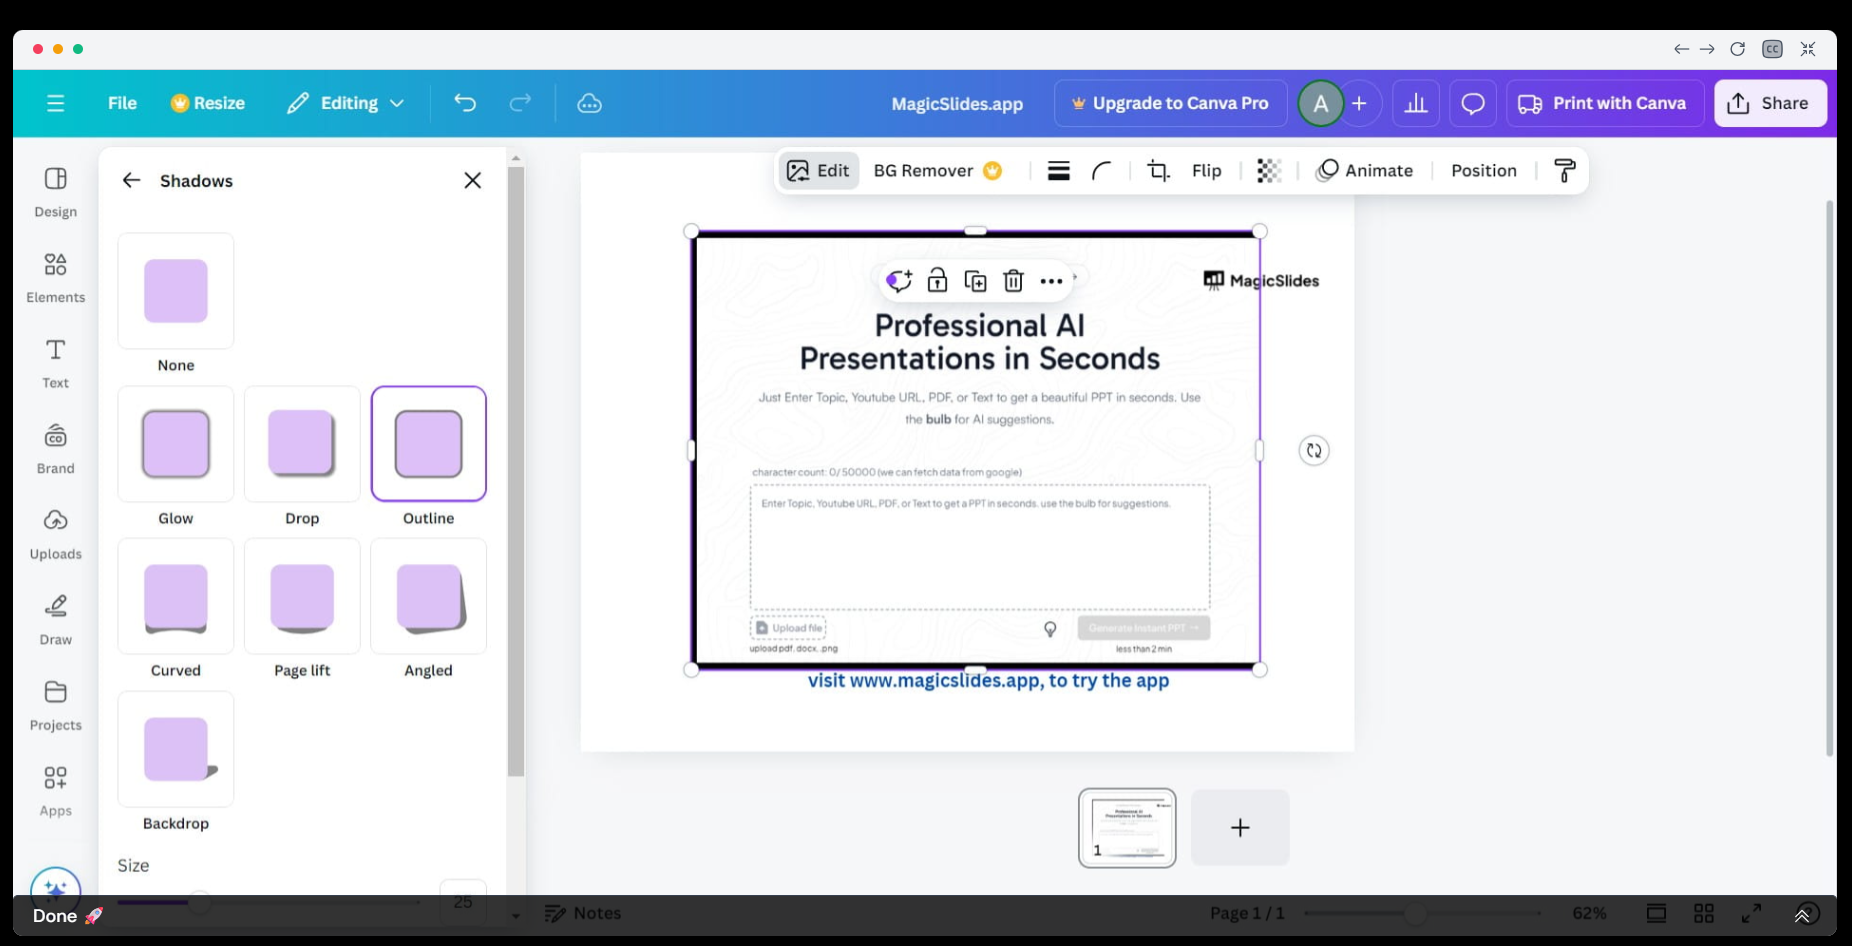Open the scroll view pages icon
The image size is (1852, 946).
click(1657, 913)
